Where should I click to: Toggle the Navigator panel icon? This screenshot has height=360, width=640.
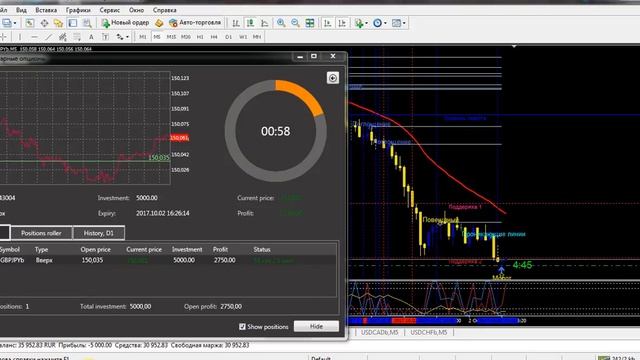(x=58, y=23)
